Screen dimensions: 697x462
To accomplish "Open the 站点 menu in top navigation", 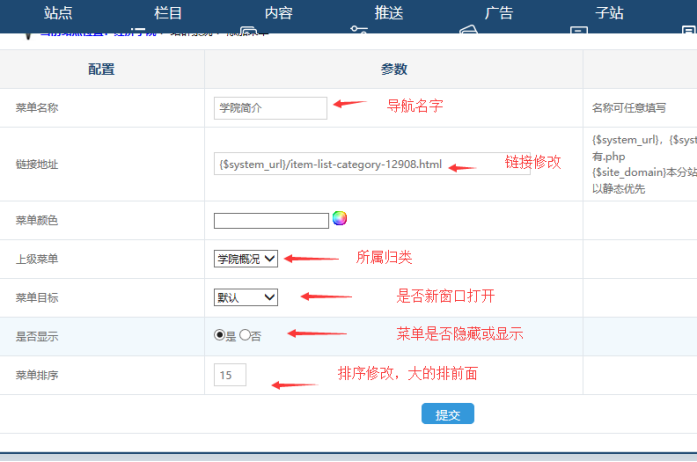I will tap(58, 13).
